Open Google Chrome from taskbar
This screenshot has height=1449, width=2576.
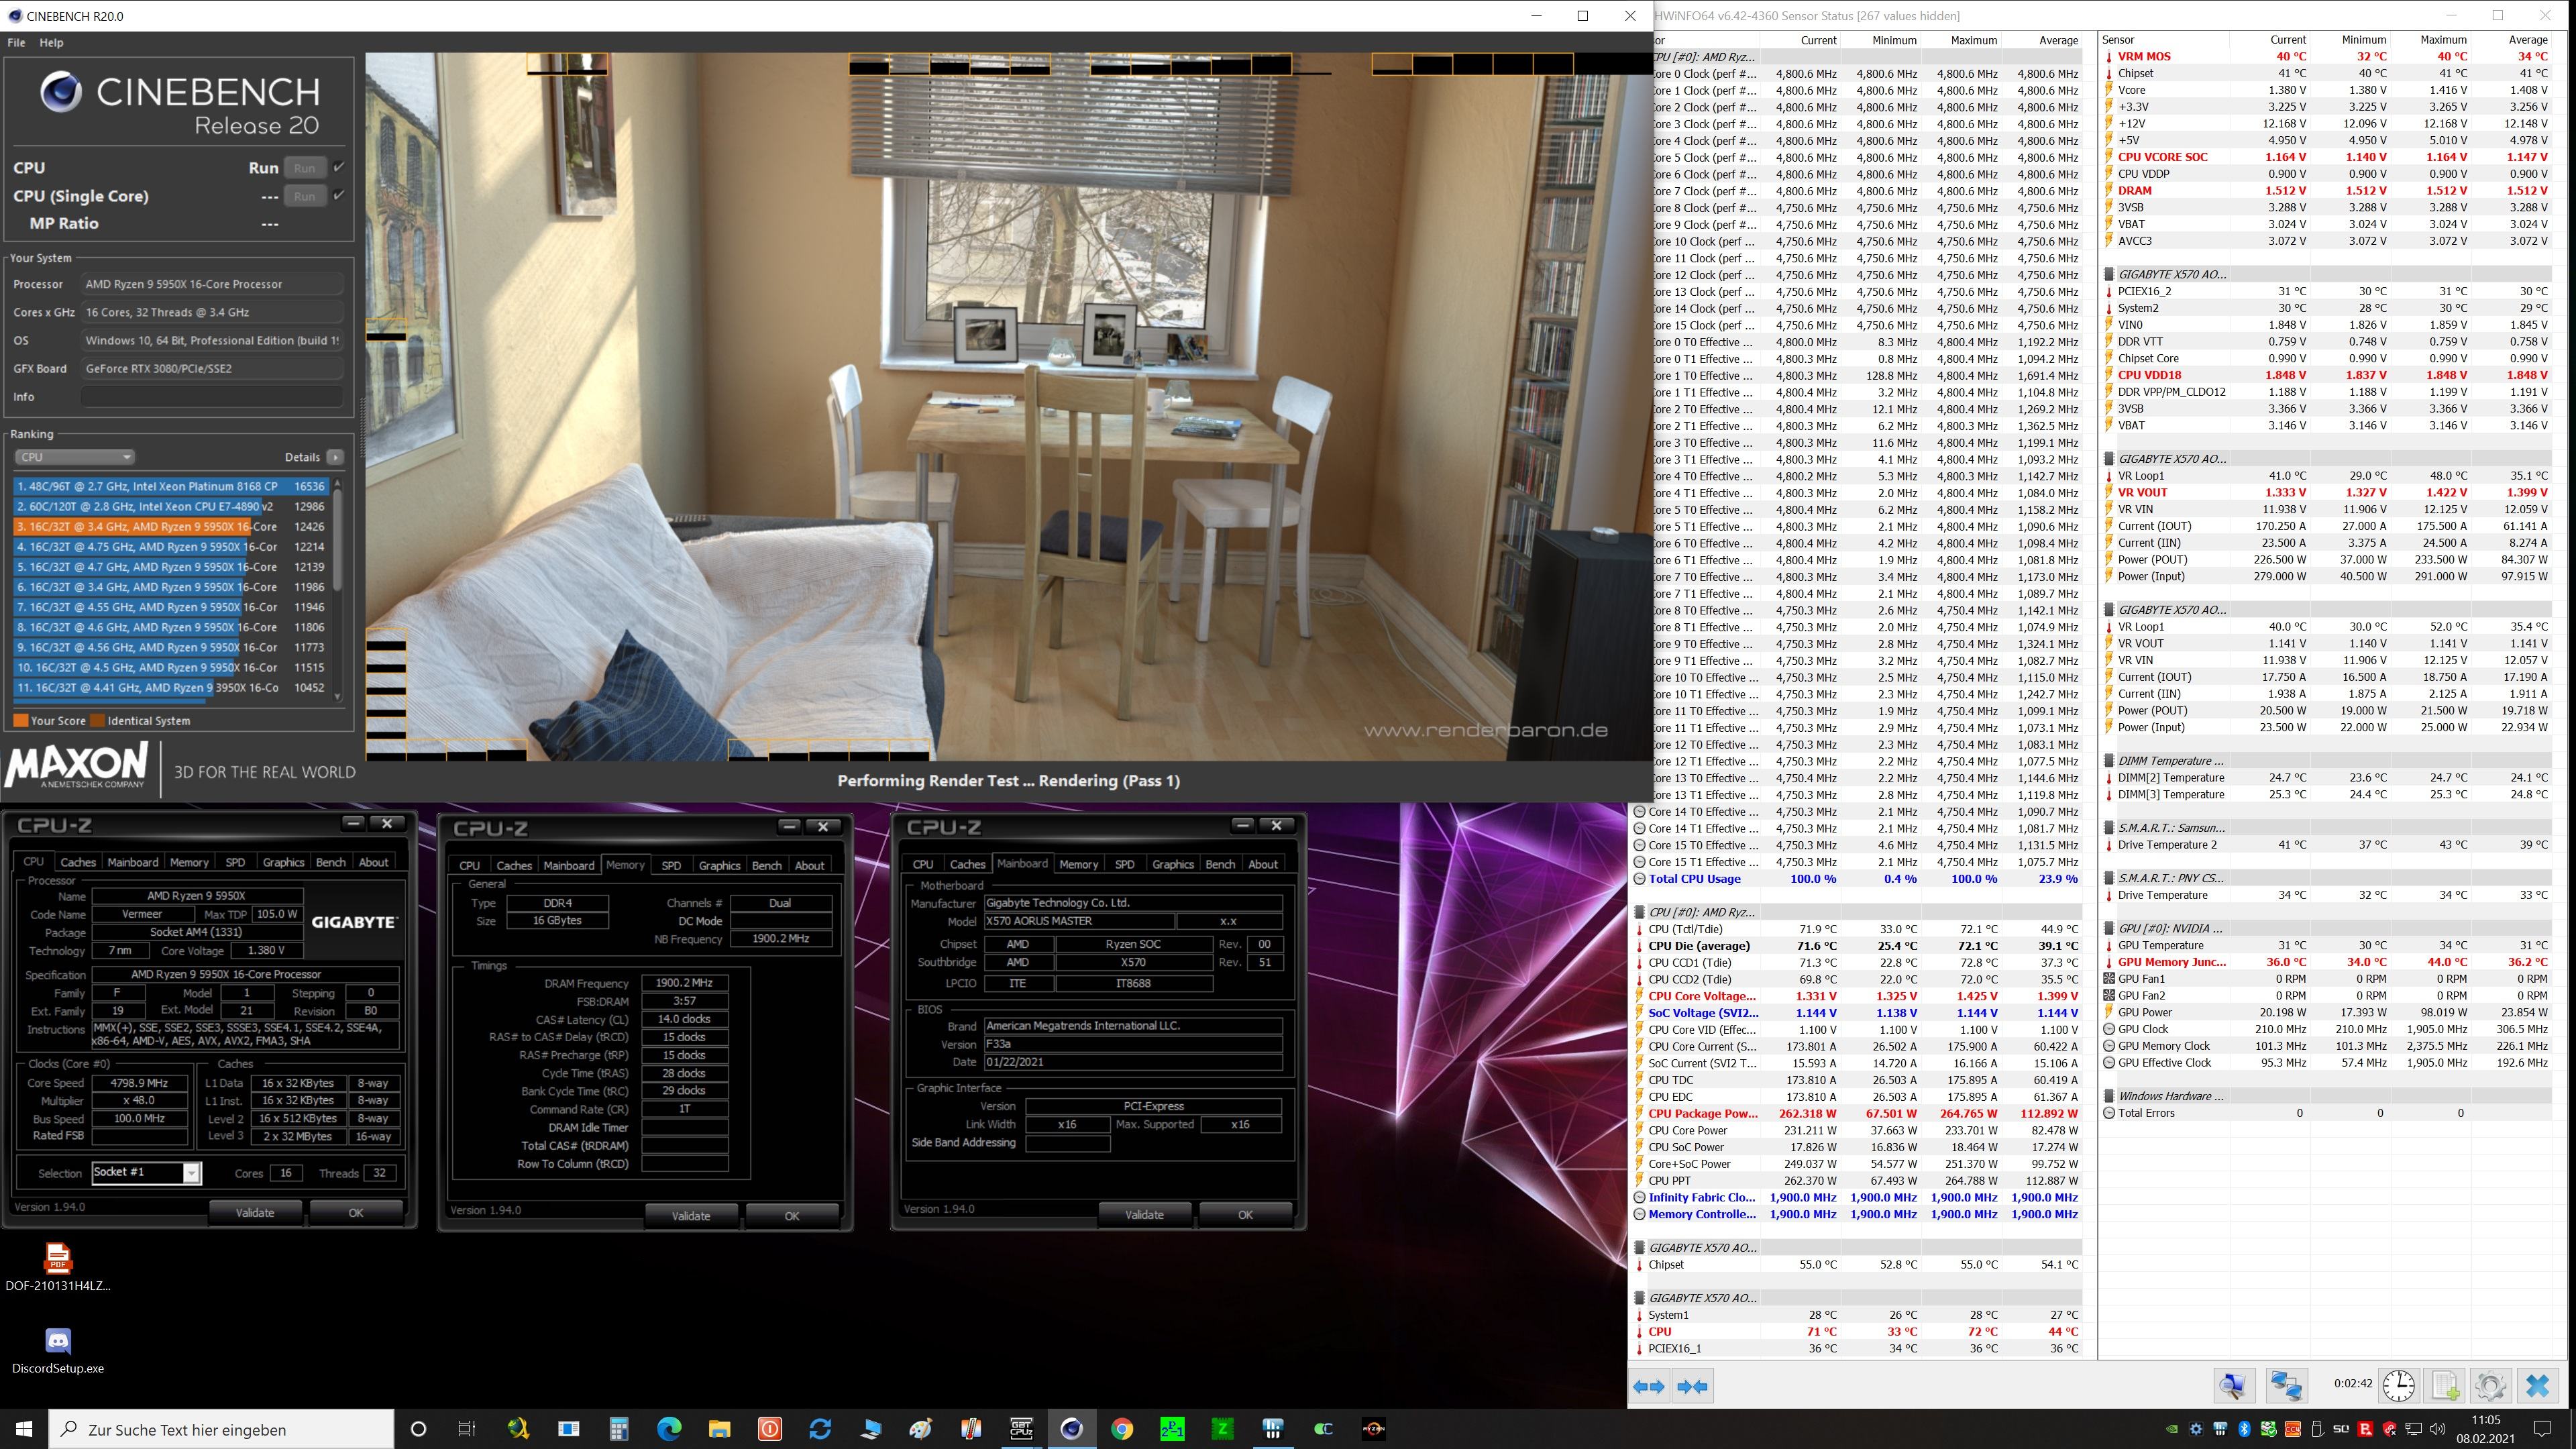point(1121,1429)
